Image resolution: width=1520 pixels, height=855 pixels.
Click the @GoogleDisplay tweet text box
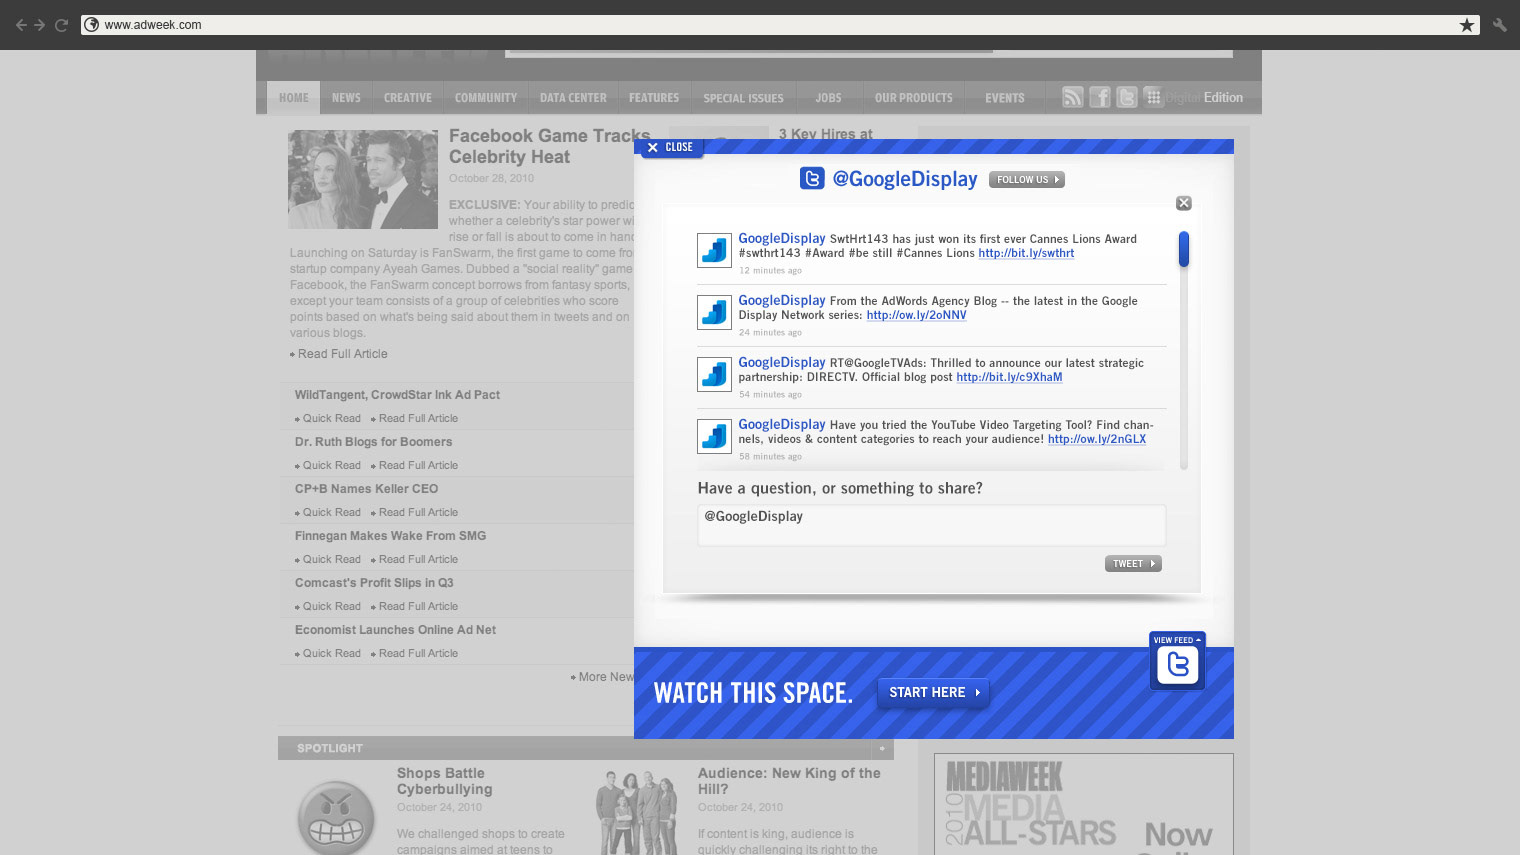click(931, 525)
